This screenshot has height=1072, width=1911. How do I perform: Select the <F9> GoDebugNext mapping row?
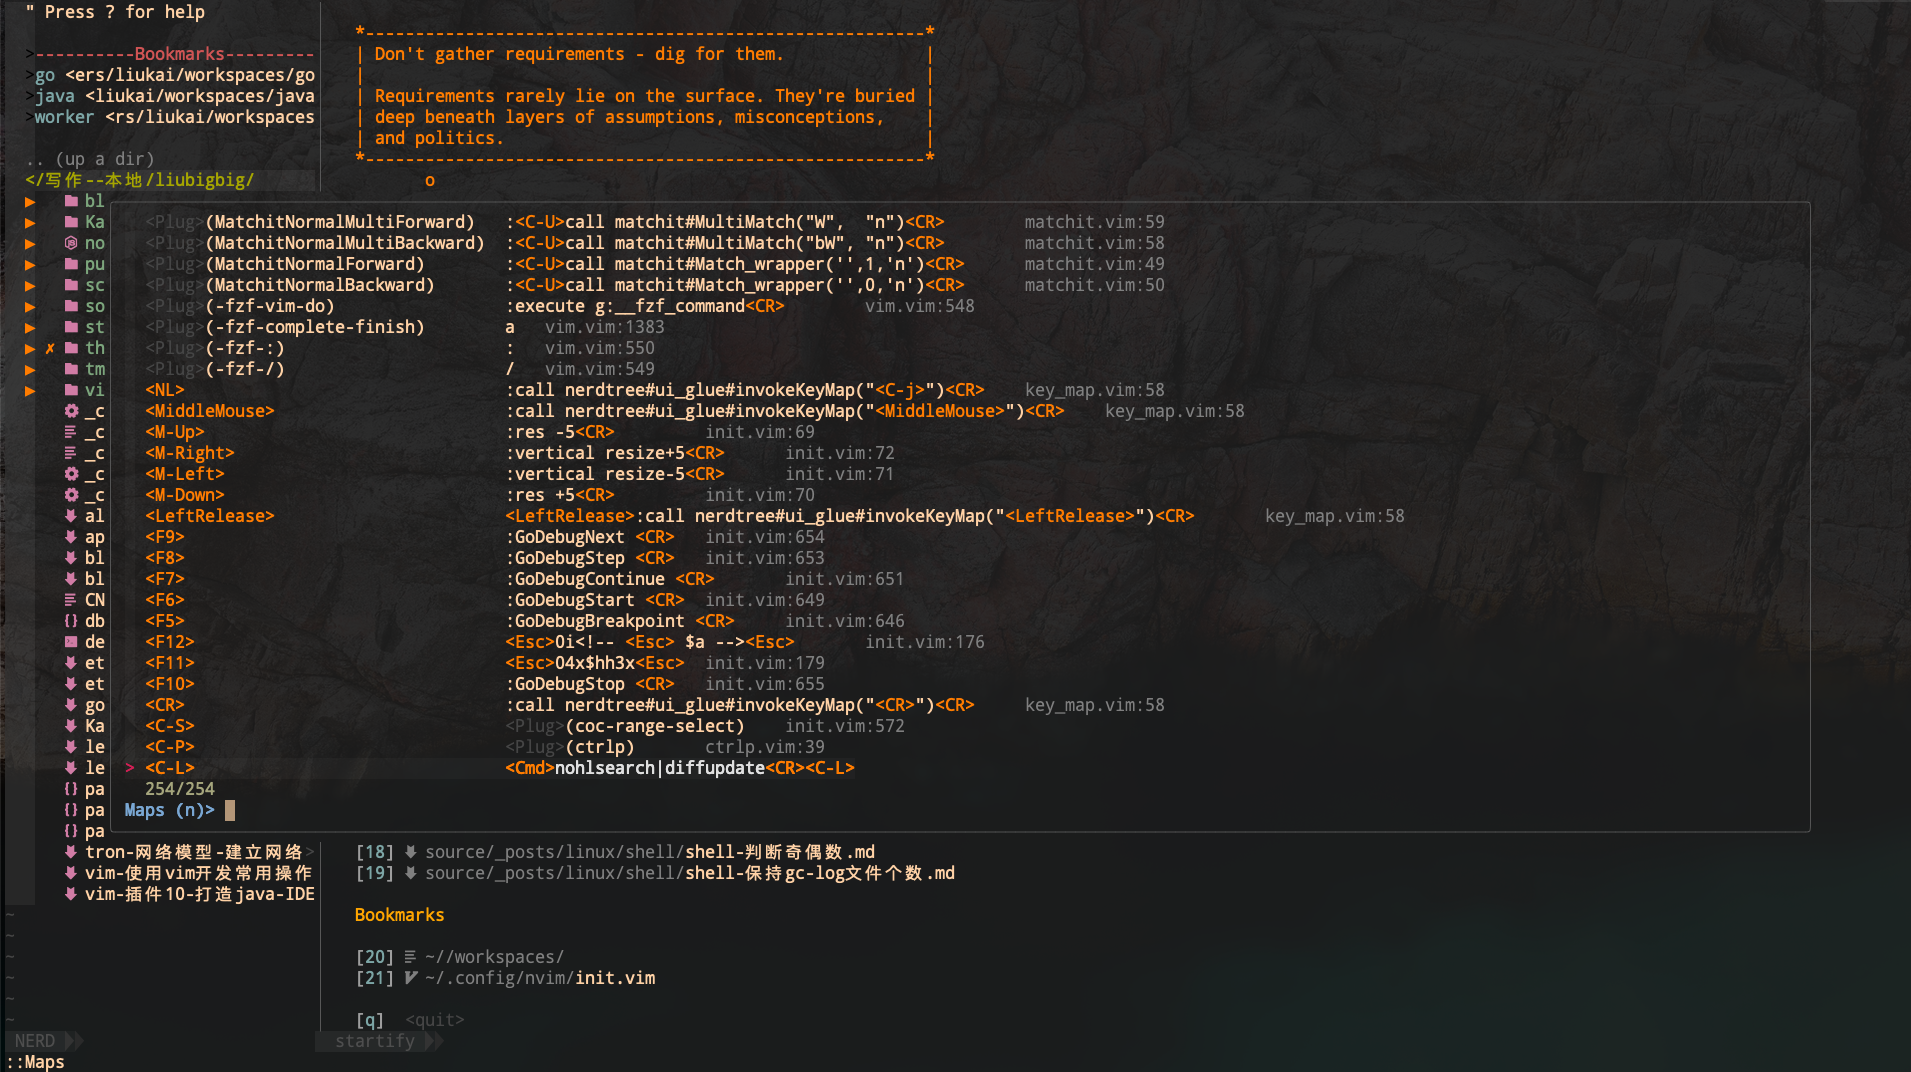coord(485,537)
